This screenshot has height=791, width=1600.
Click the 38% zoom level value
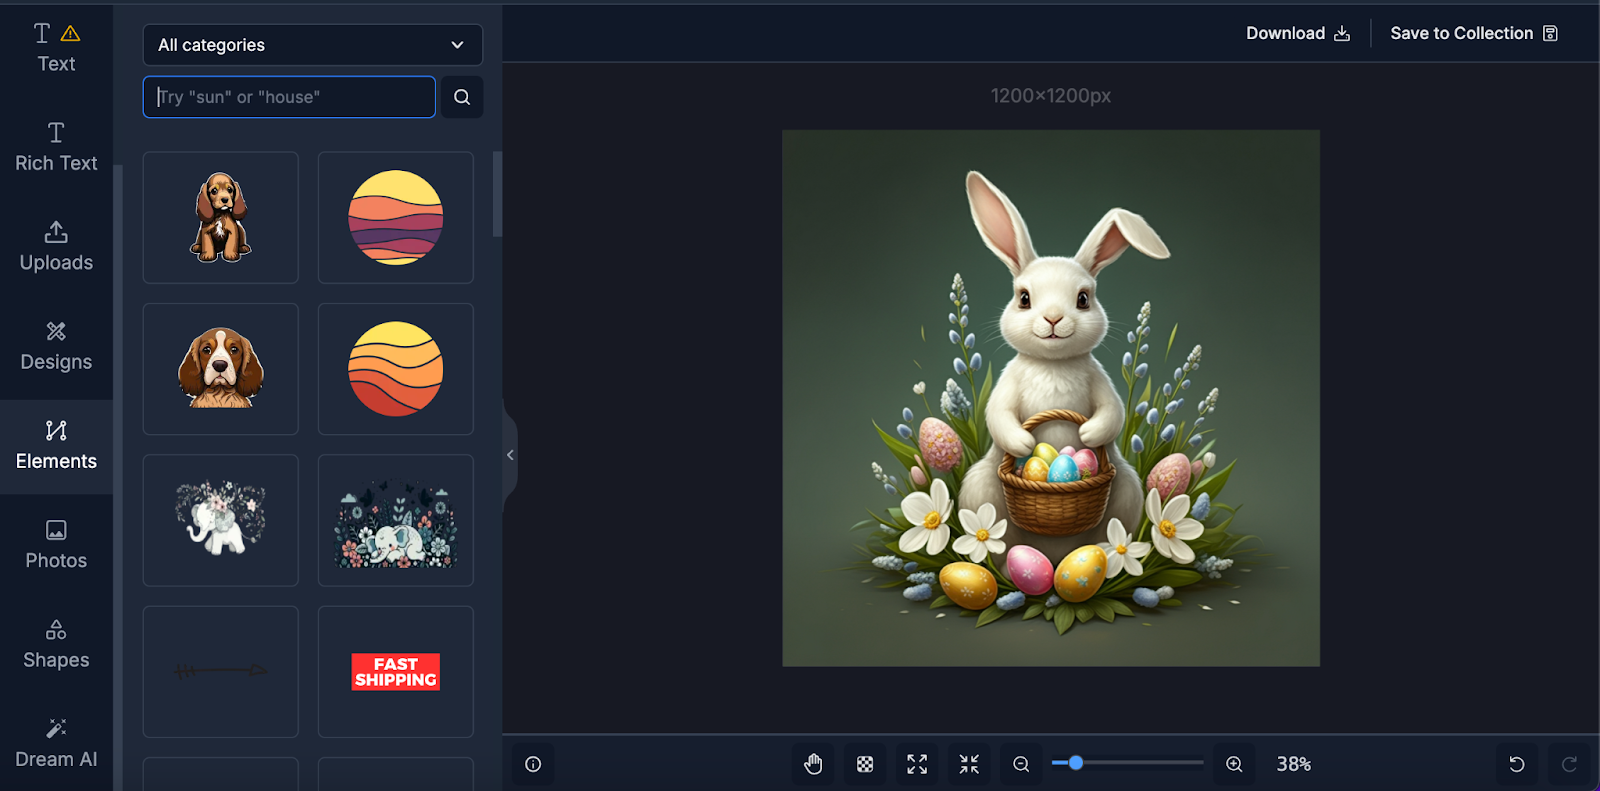point(1294,764)
